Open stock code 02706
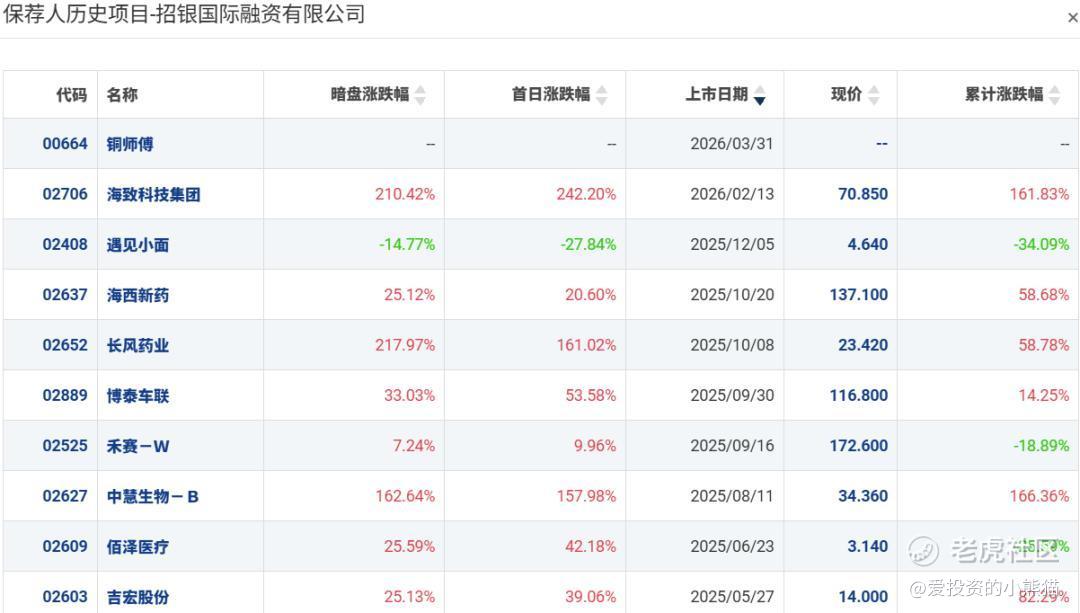Image resolution: width=1080 pixels, height=613 pixels. pyautogui.click(x=65, y=194)
